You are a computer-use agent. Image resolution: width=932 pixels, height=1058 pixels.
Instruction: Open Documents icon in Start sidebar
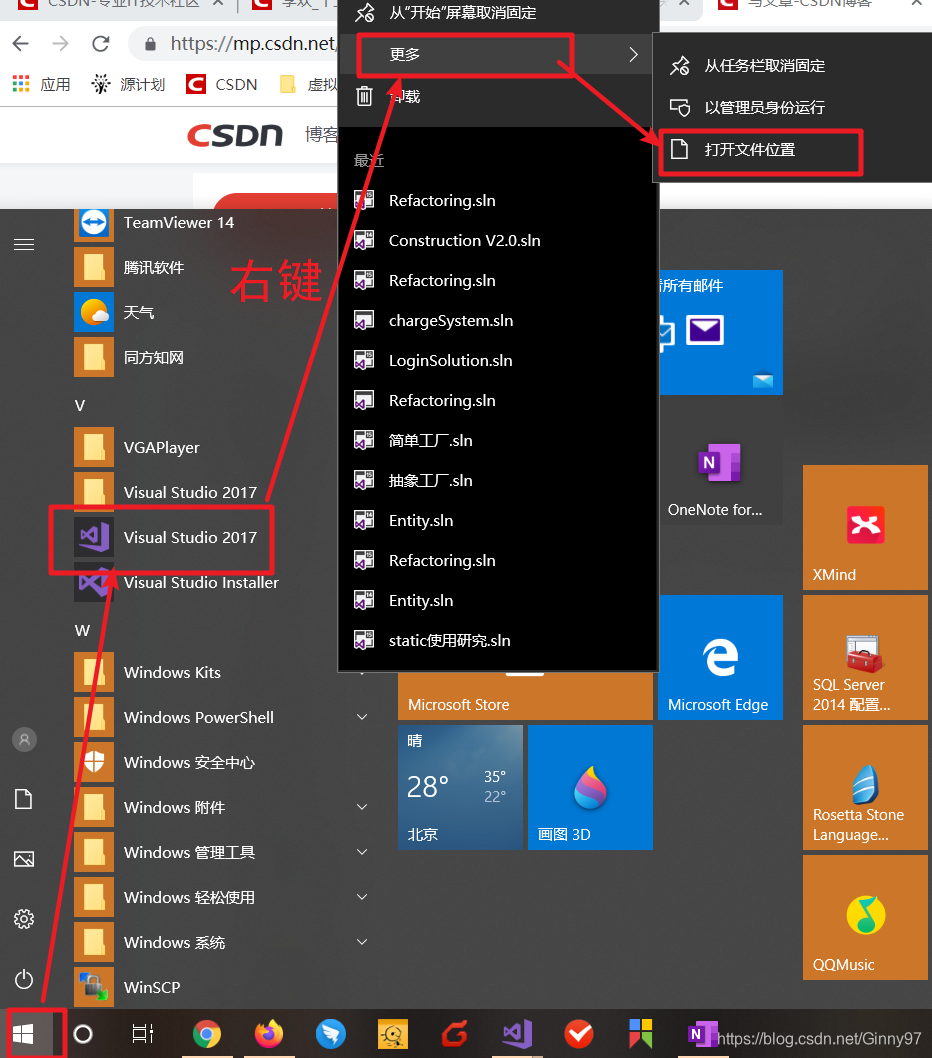click(x=24, y=799)
